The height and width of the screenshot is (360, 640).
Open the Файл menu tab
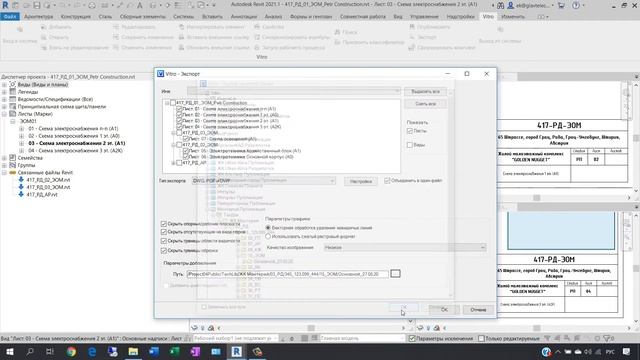pyautogui.click(x=10, y=17)
